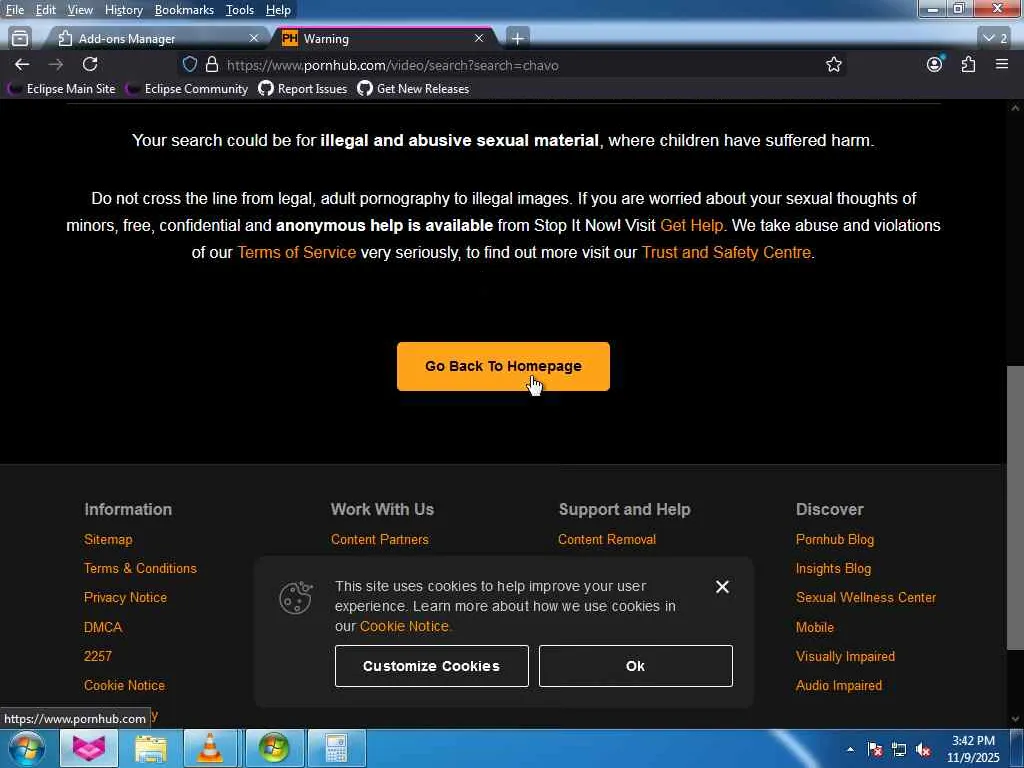The height and width of the screenshot is (768, 1024).
Task: Open the Privacy Notice footer link
Action: (x=125, y=598)
